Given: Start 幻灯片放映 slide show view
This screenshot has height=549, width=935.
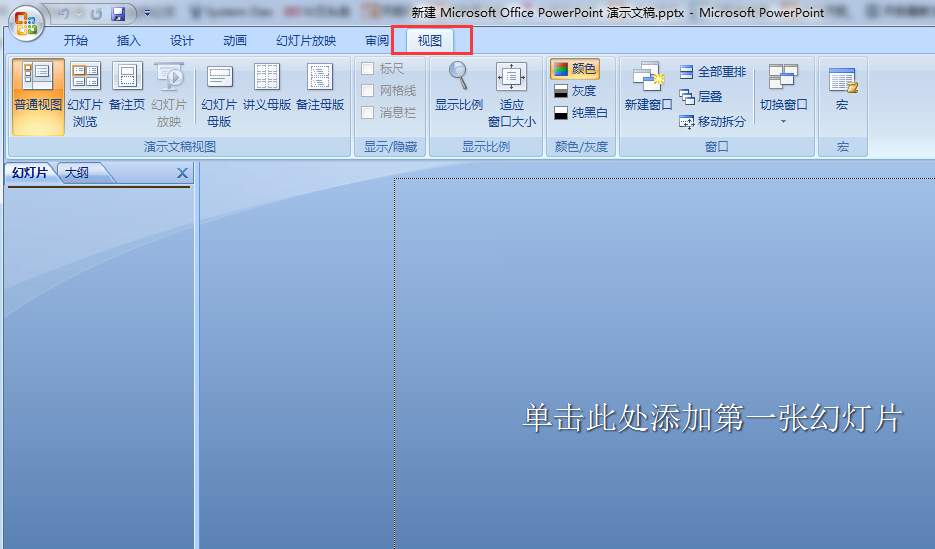Looking at the screenshot, I should coord(169,97).
